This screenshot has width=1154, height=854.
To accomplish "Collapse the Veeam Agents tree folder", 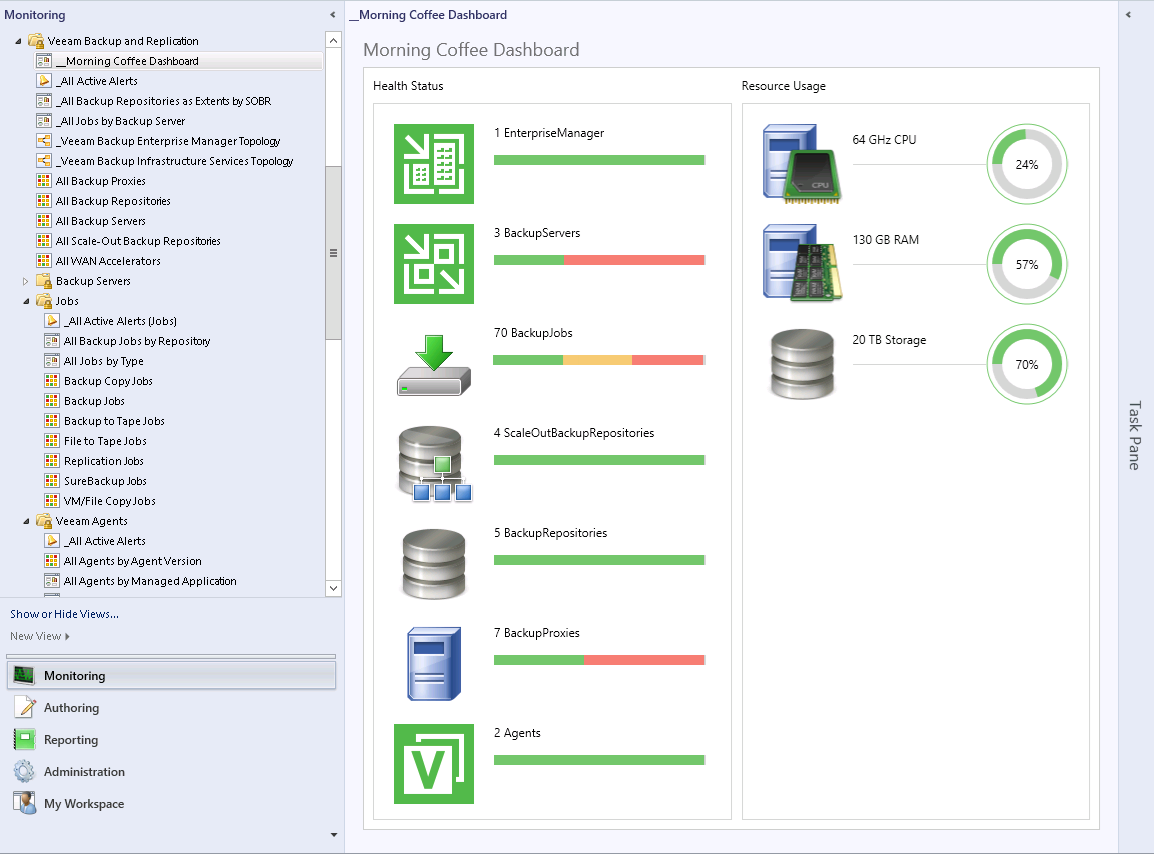I will (26, 521).
